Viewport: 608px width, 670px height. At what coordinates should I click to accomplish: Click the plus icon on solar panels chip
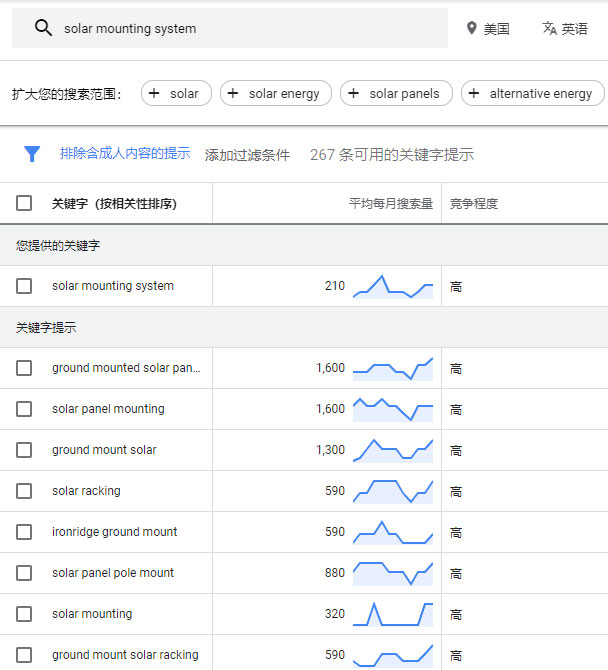(x=353, y=93)
